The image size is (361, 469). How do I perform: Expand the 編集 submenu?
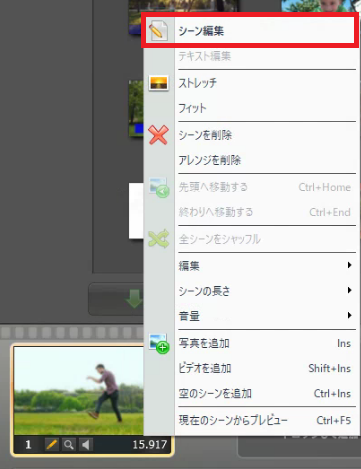tap(267, 266)
